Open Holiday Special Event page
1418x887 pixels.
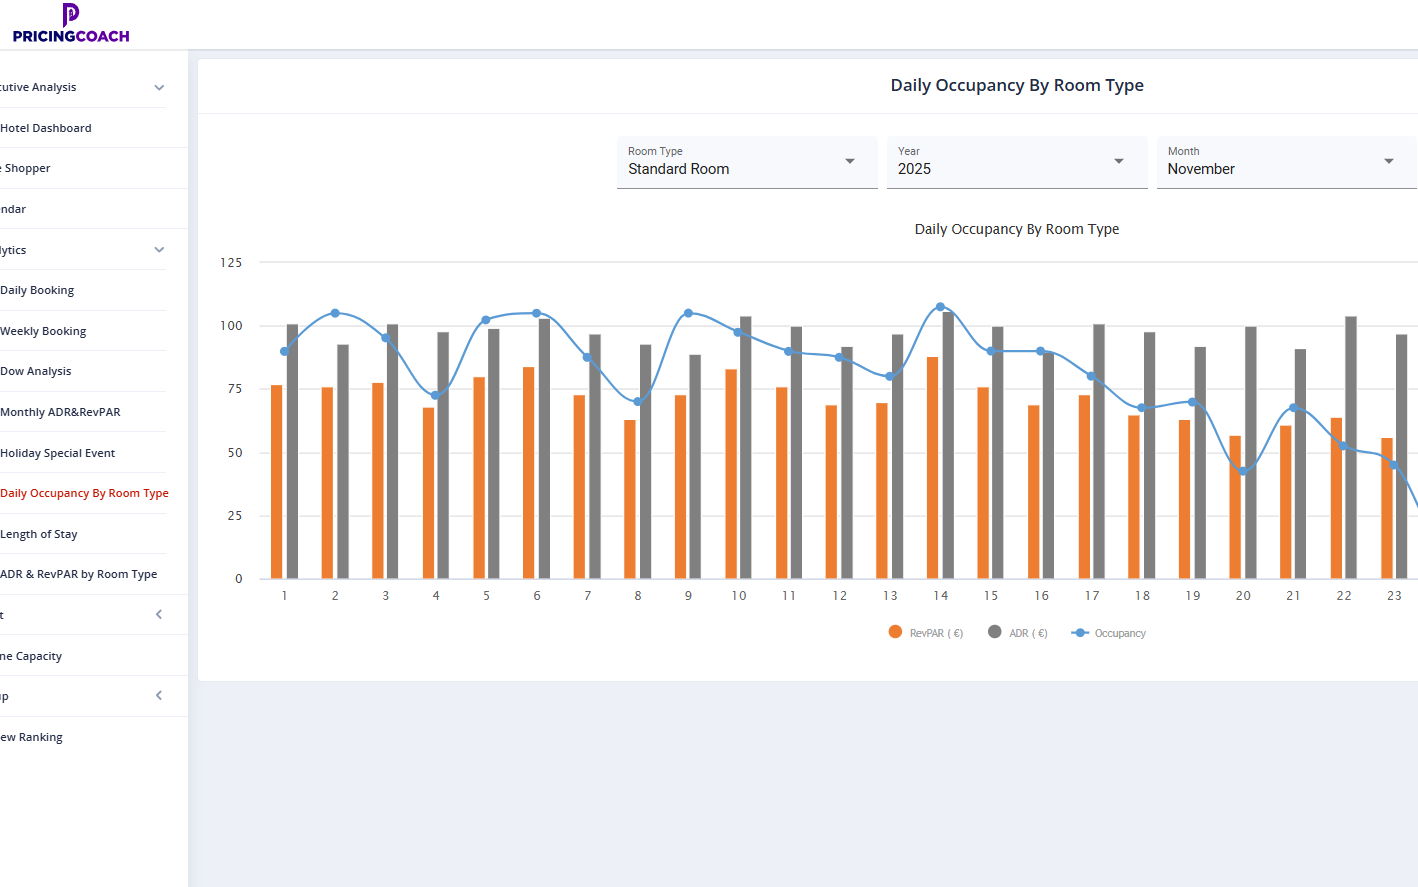[x=58, y=453]
